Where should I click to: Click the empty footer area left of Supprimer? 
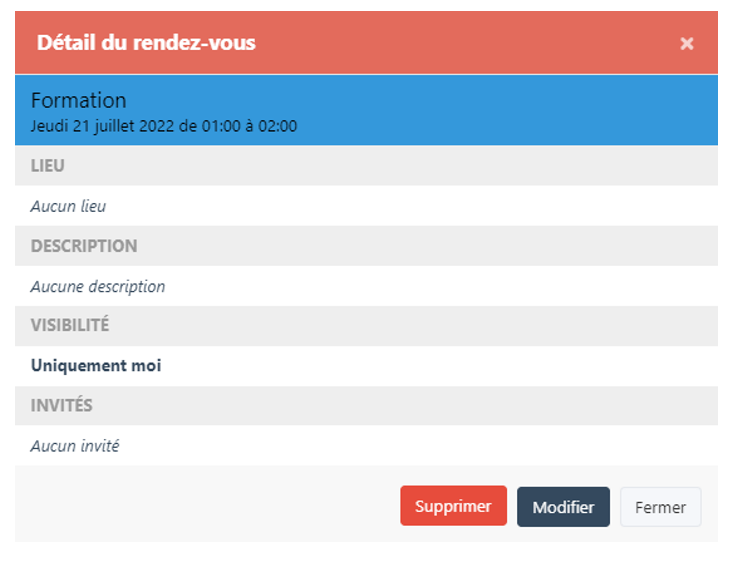[200, 506]
